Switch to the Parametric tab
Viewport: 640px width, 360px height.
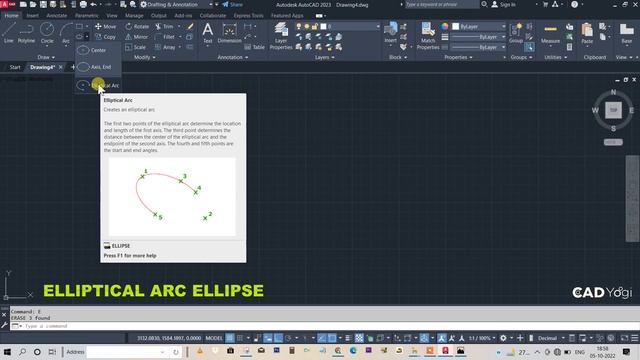pos(87,16)
